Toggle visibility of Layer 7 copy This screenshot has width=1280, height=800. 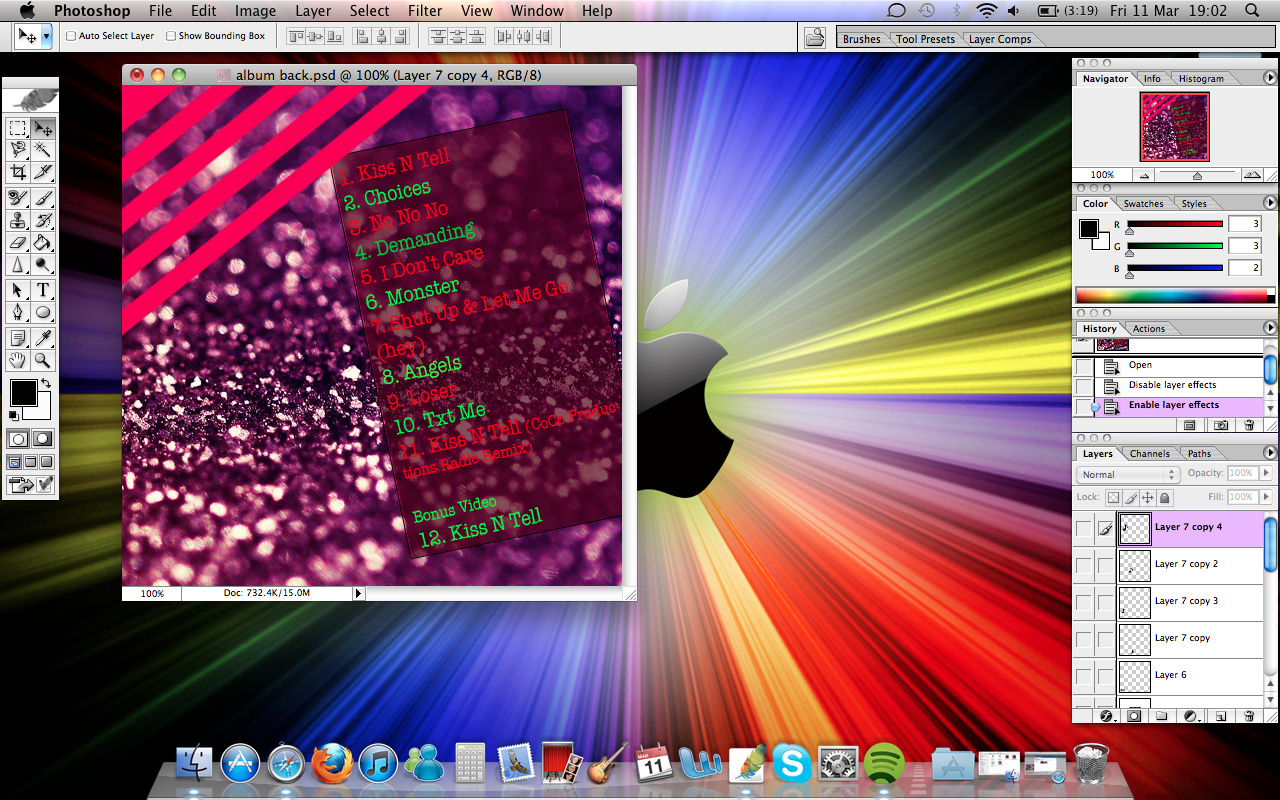click(x=1084, y=639)
